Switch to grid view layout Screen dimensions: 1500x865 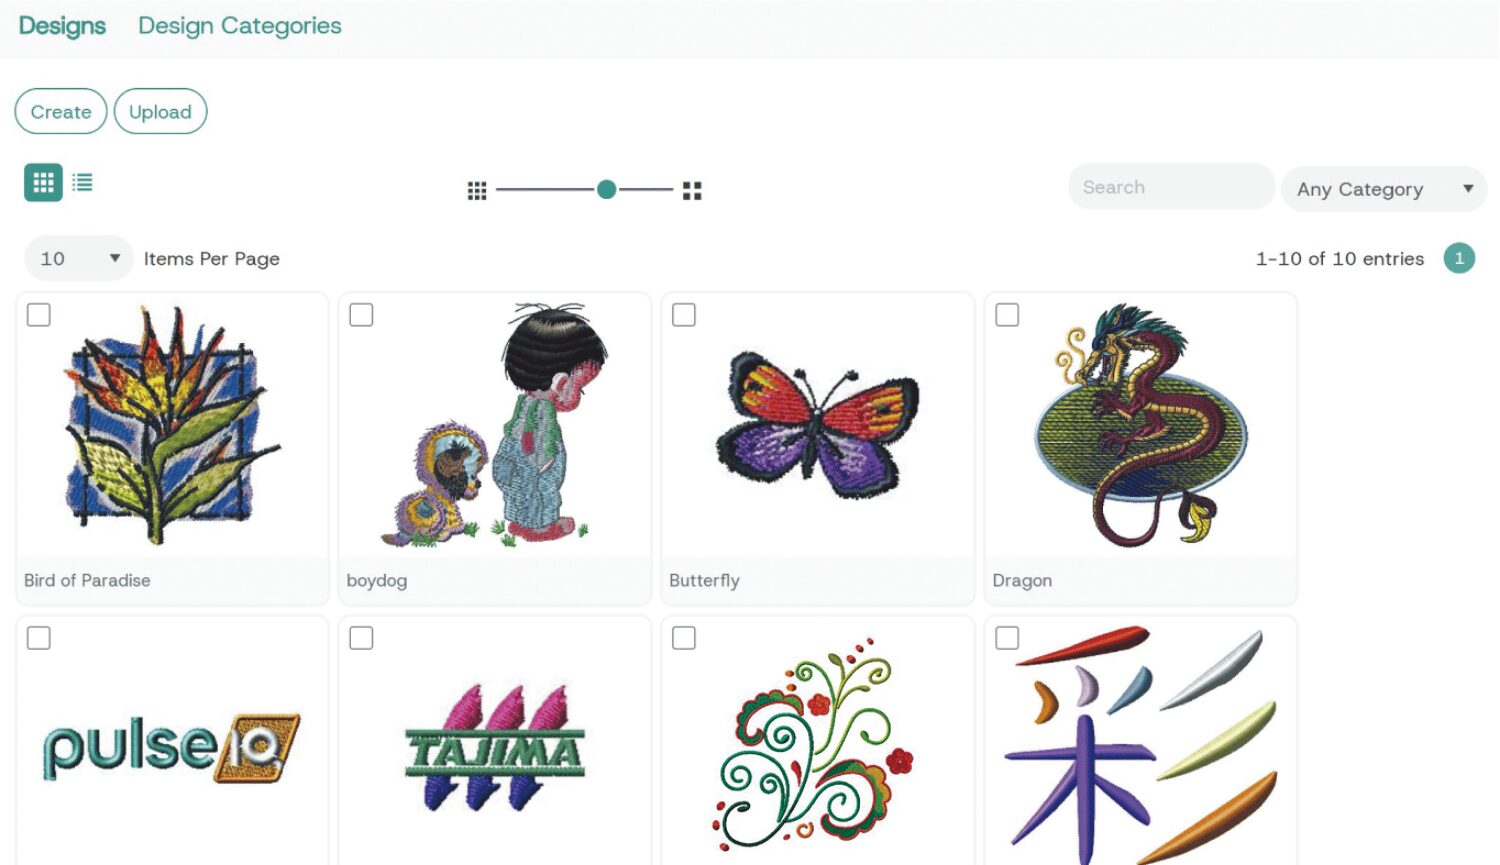click(43, 182)
